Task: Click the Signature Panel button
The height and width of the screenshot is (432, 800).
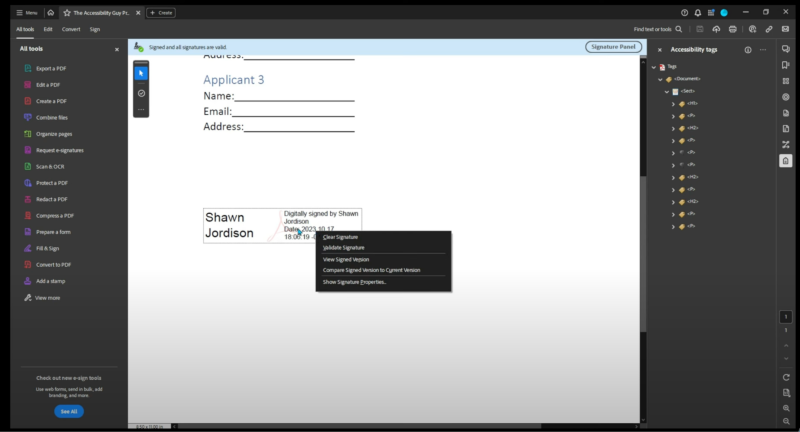Action: tap(614, 47)
